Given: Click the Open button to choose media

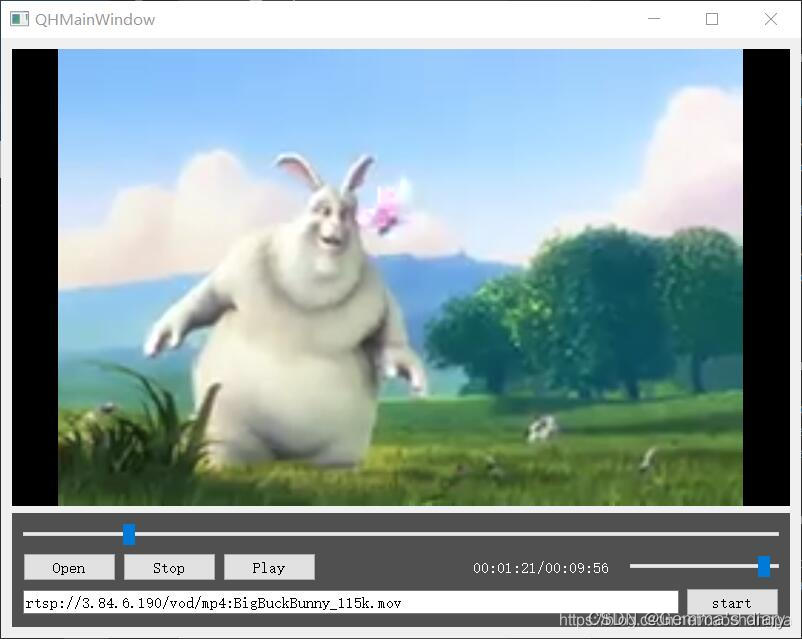Looking at the screenshot, I should click(68, 567).
